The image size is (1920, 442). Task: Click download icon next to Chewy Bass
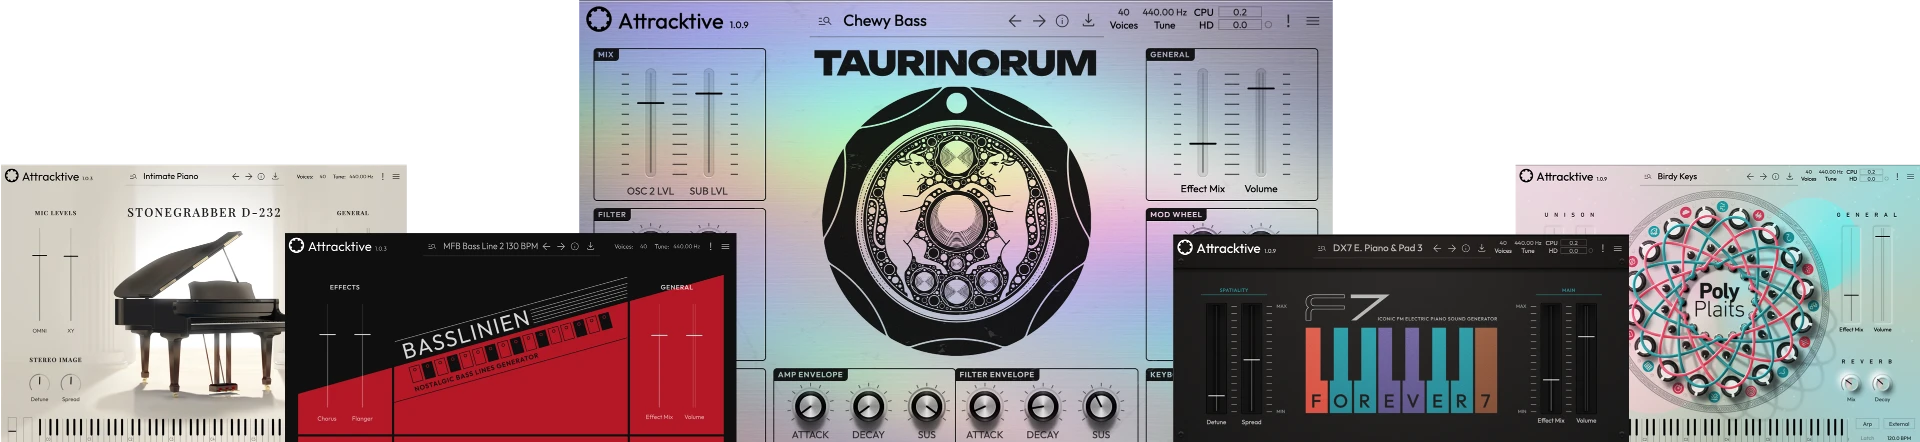[1088, 20]
